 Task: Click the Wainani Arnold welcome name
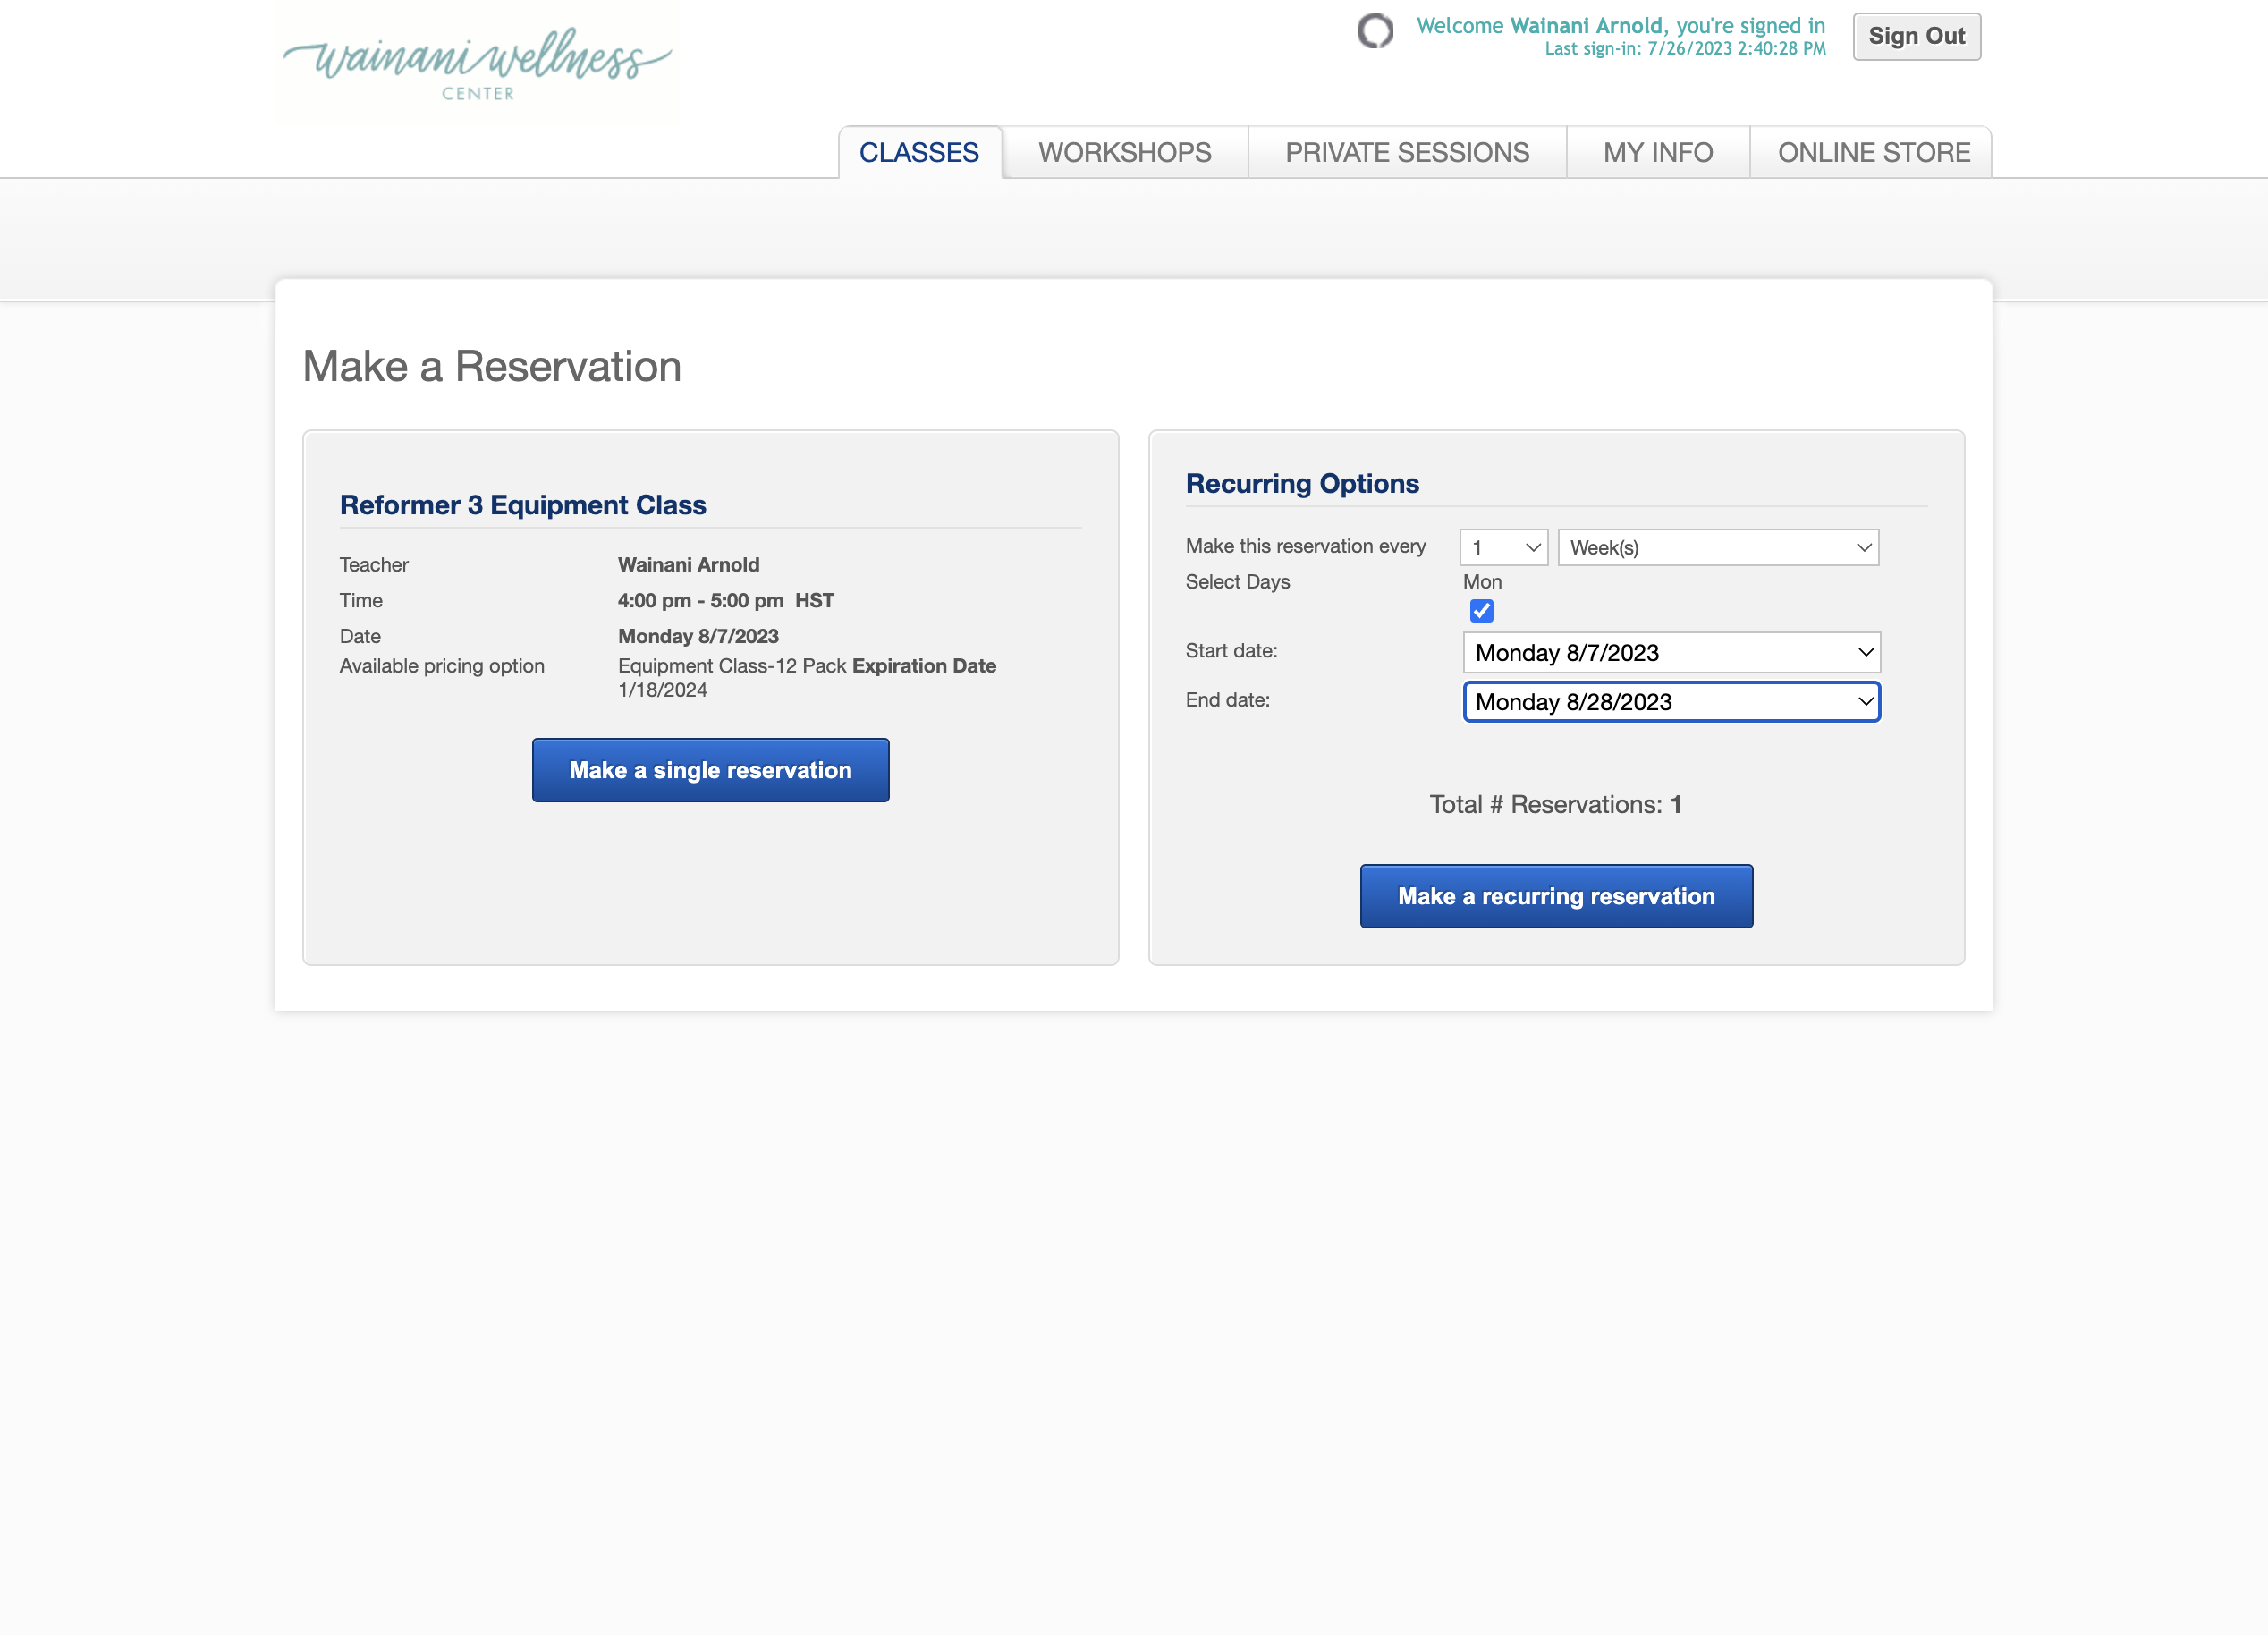point(1586,26)
